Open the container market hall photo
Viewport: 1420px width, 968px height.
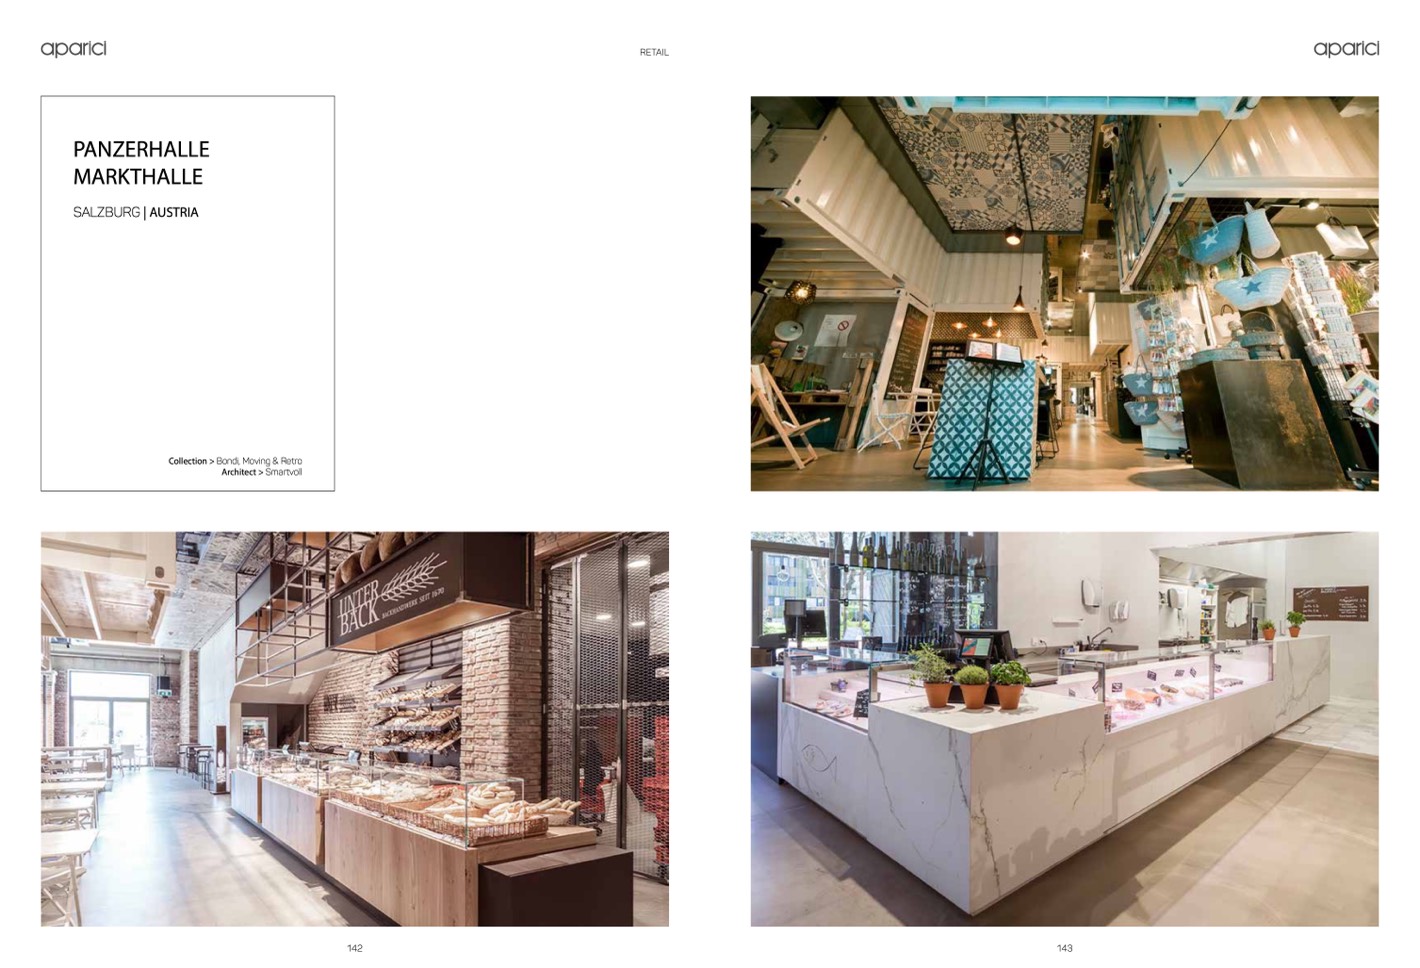pos(1064,293)
